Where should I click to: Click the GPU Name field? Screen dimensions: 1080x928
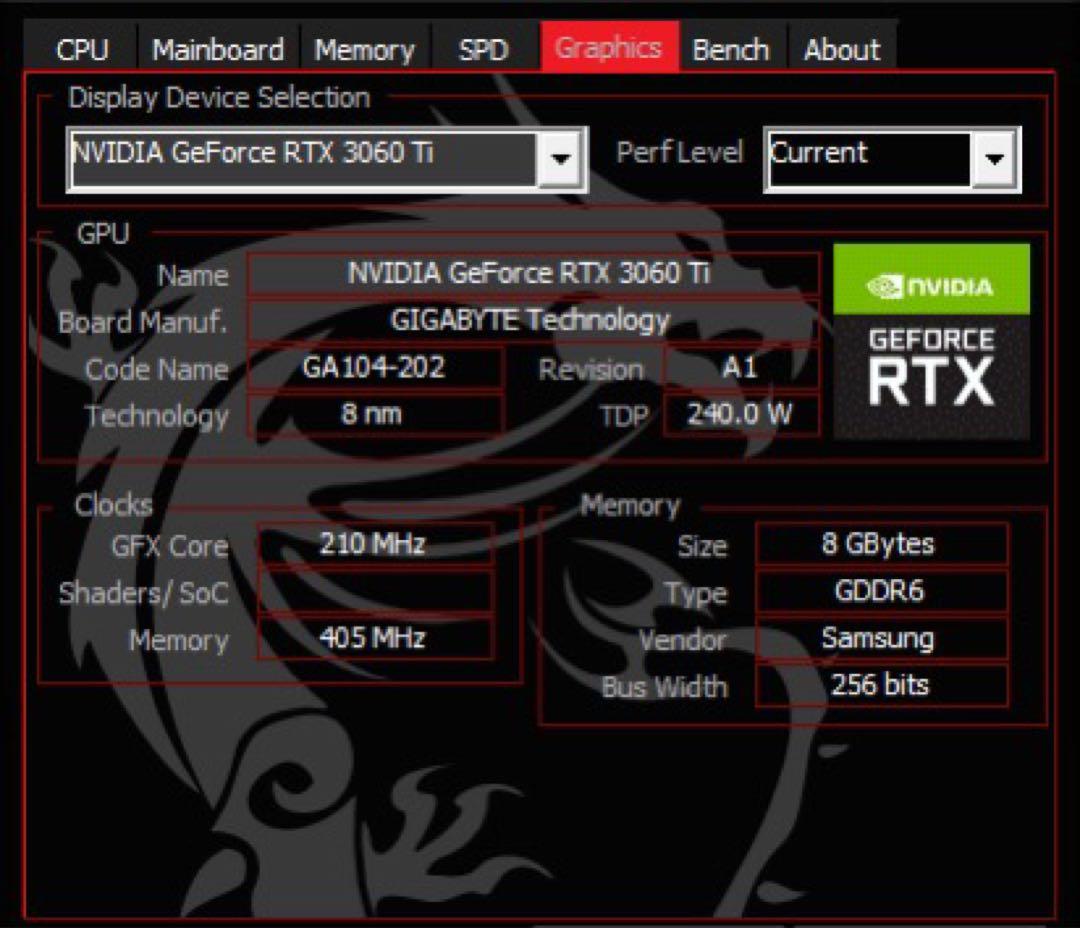tap(530, 274)
